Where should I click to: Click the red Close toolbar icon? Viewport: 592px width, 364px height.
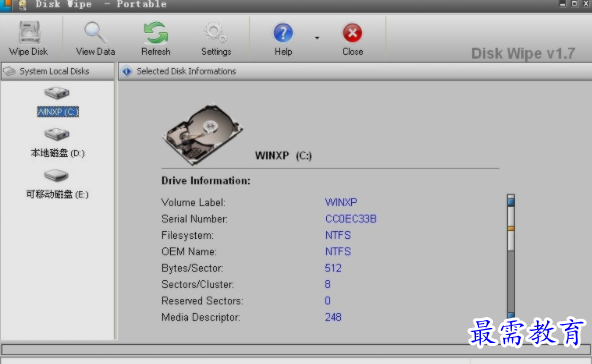[352, 33]
